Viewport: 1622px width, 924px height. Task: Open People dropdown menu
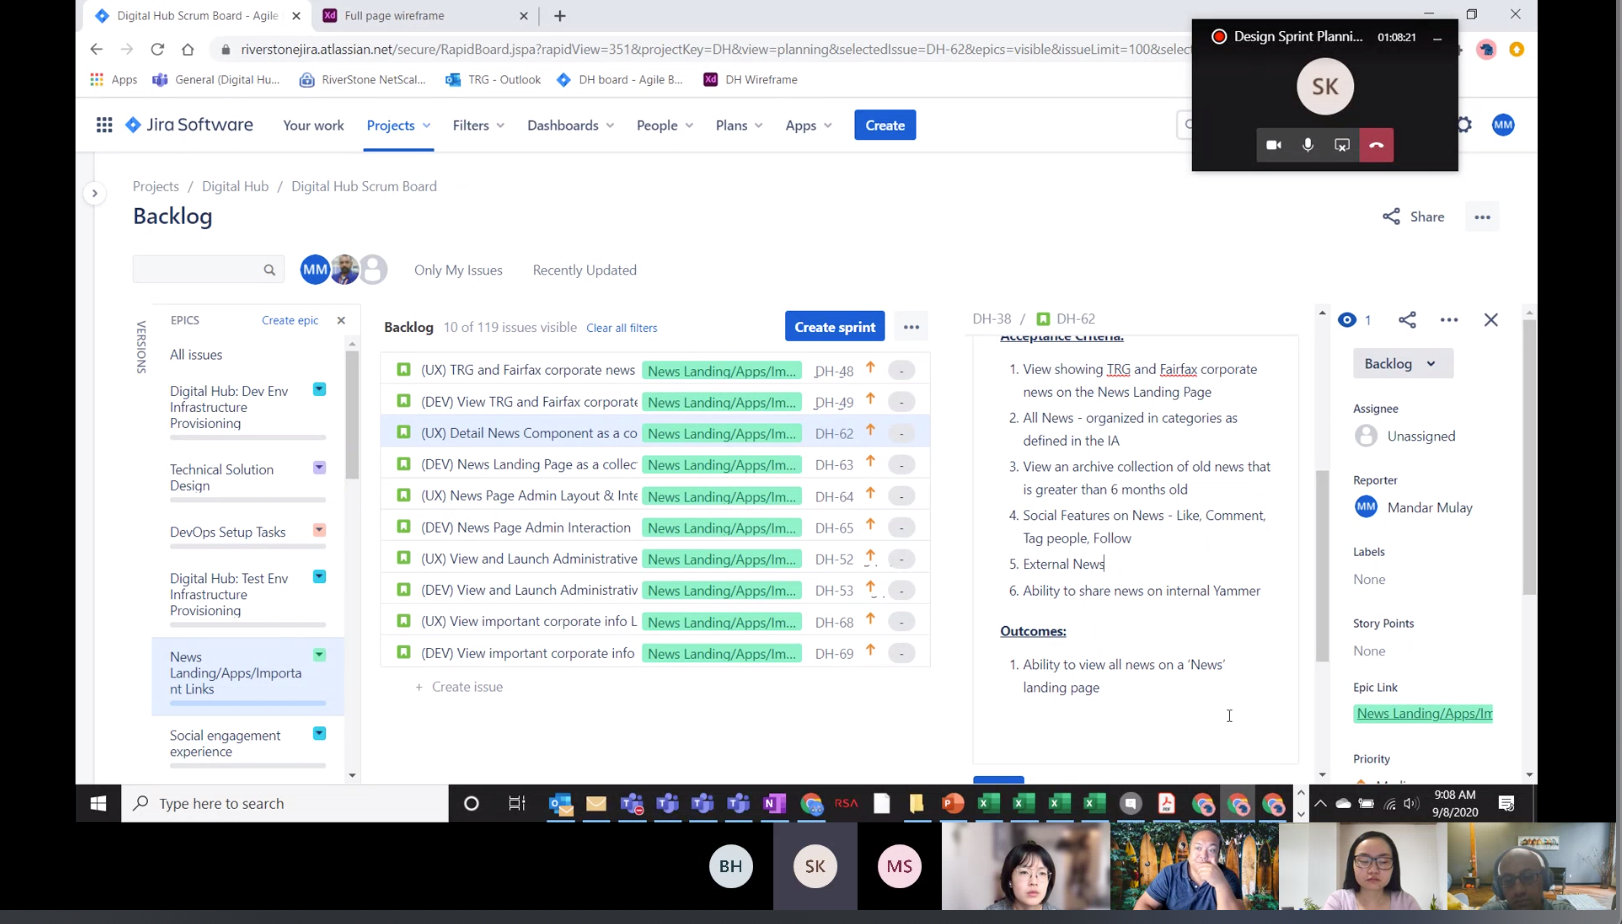665,125
